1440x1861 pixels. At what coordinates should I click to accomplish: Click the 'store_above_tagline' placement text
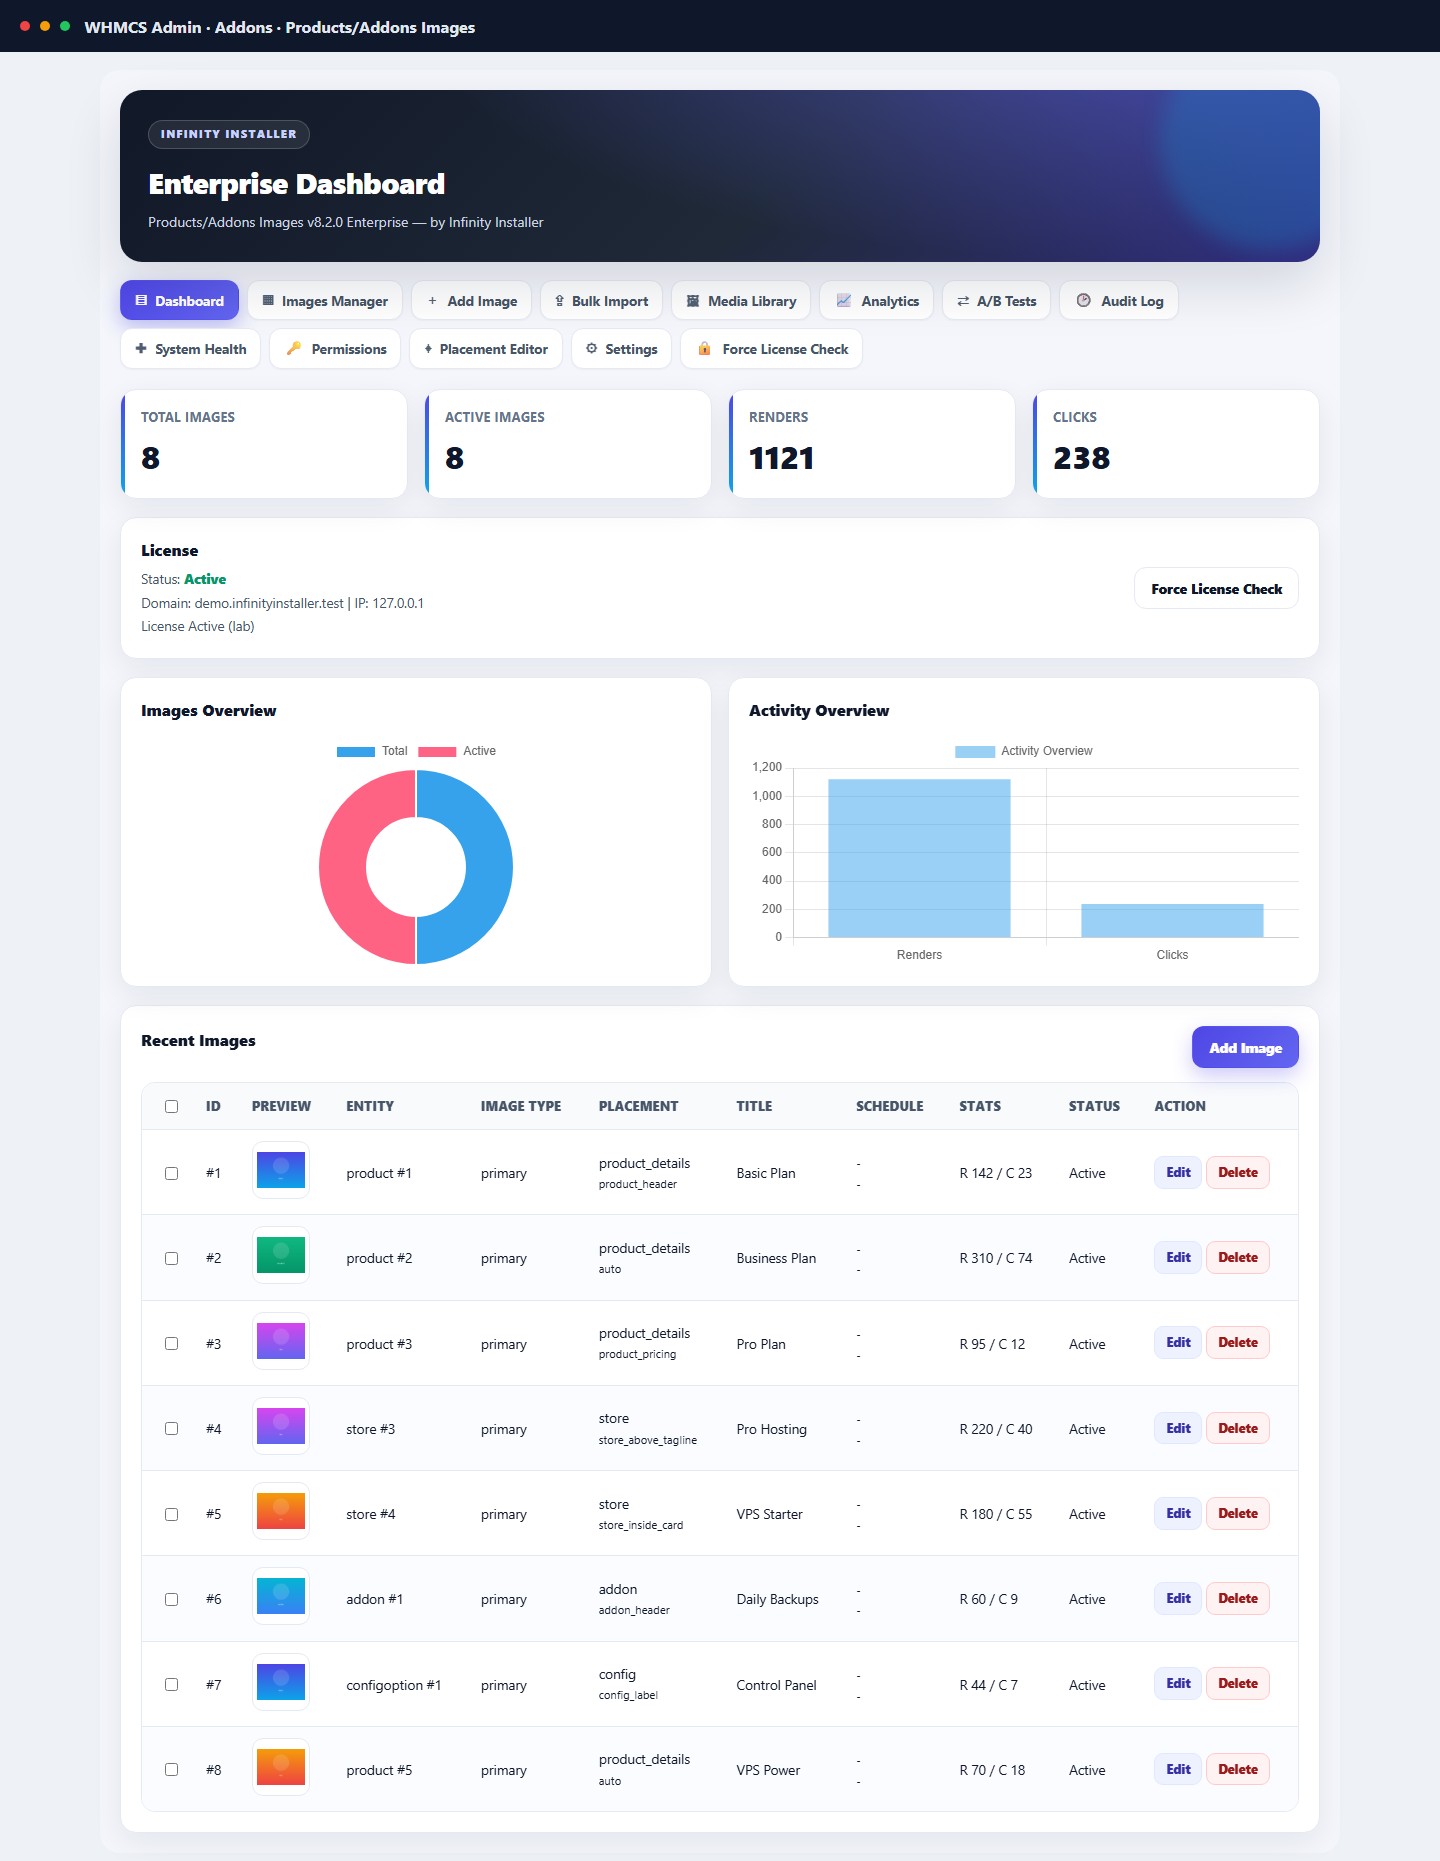pos(648,1440)
